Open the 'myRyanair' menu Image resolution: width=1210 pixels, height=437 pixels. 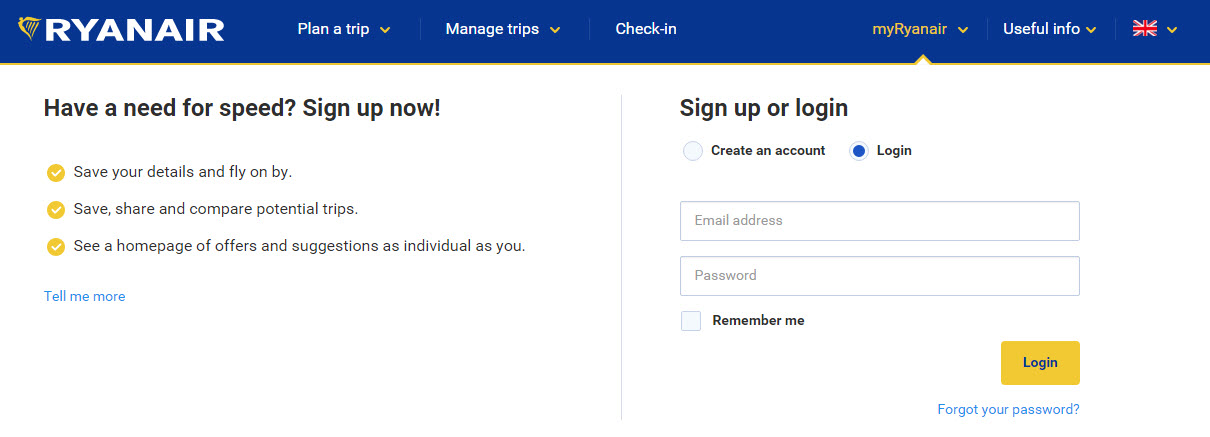908,29
